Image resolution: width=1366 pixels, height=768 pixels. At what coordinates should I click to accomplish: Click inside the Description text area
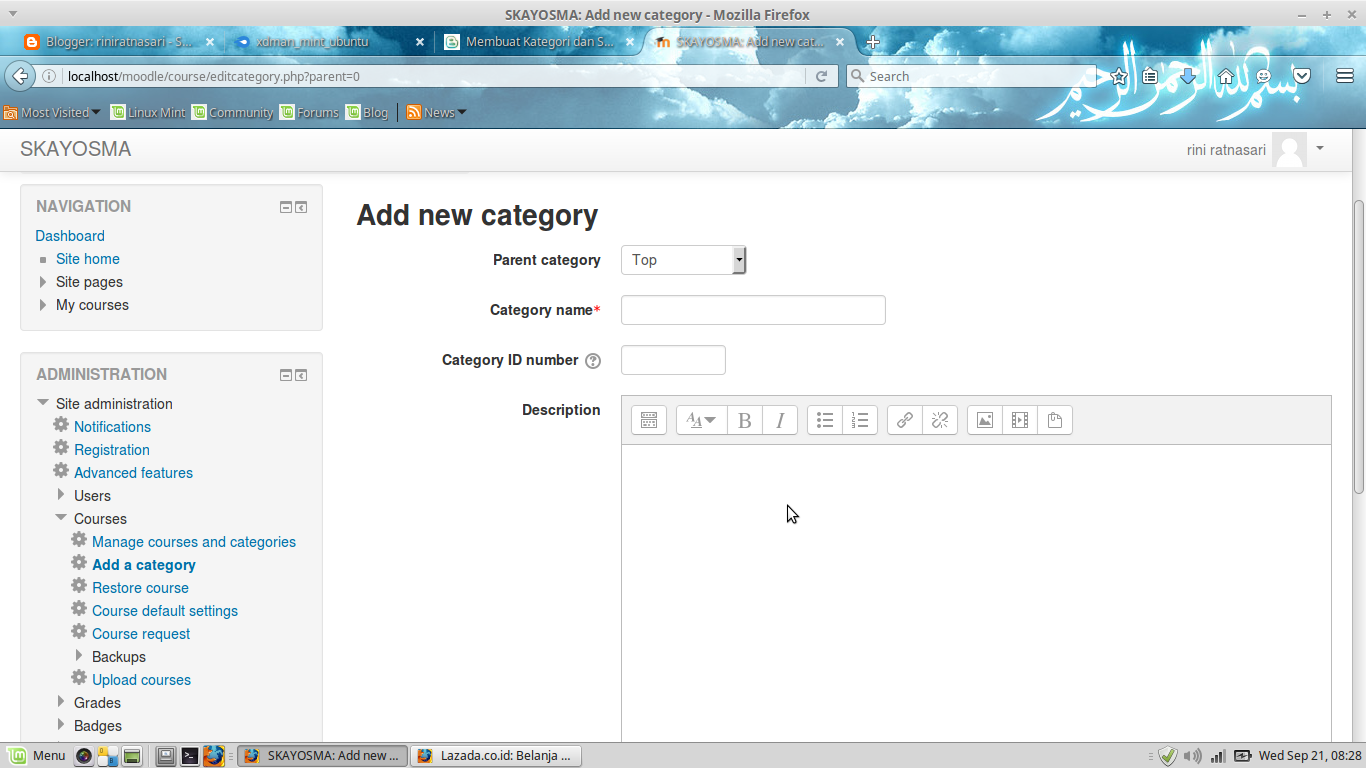(976, 594)
